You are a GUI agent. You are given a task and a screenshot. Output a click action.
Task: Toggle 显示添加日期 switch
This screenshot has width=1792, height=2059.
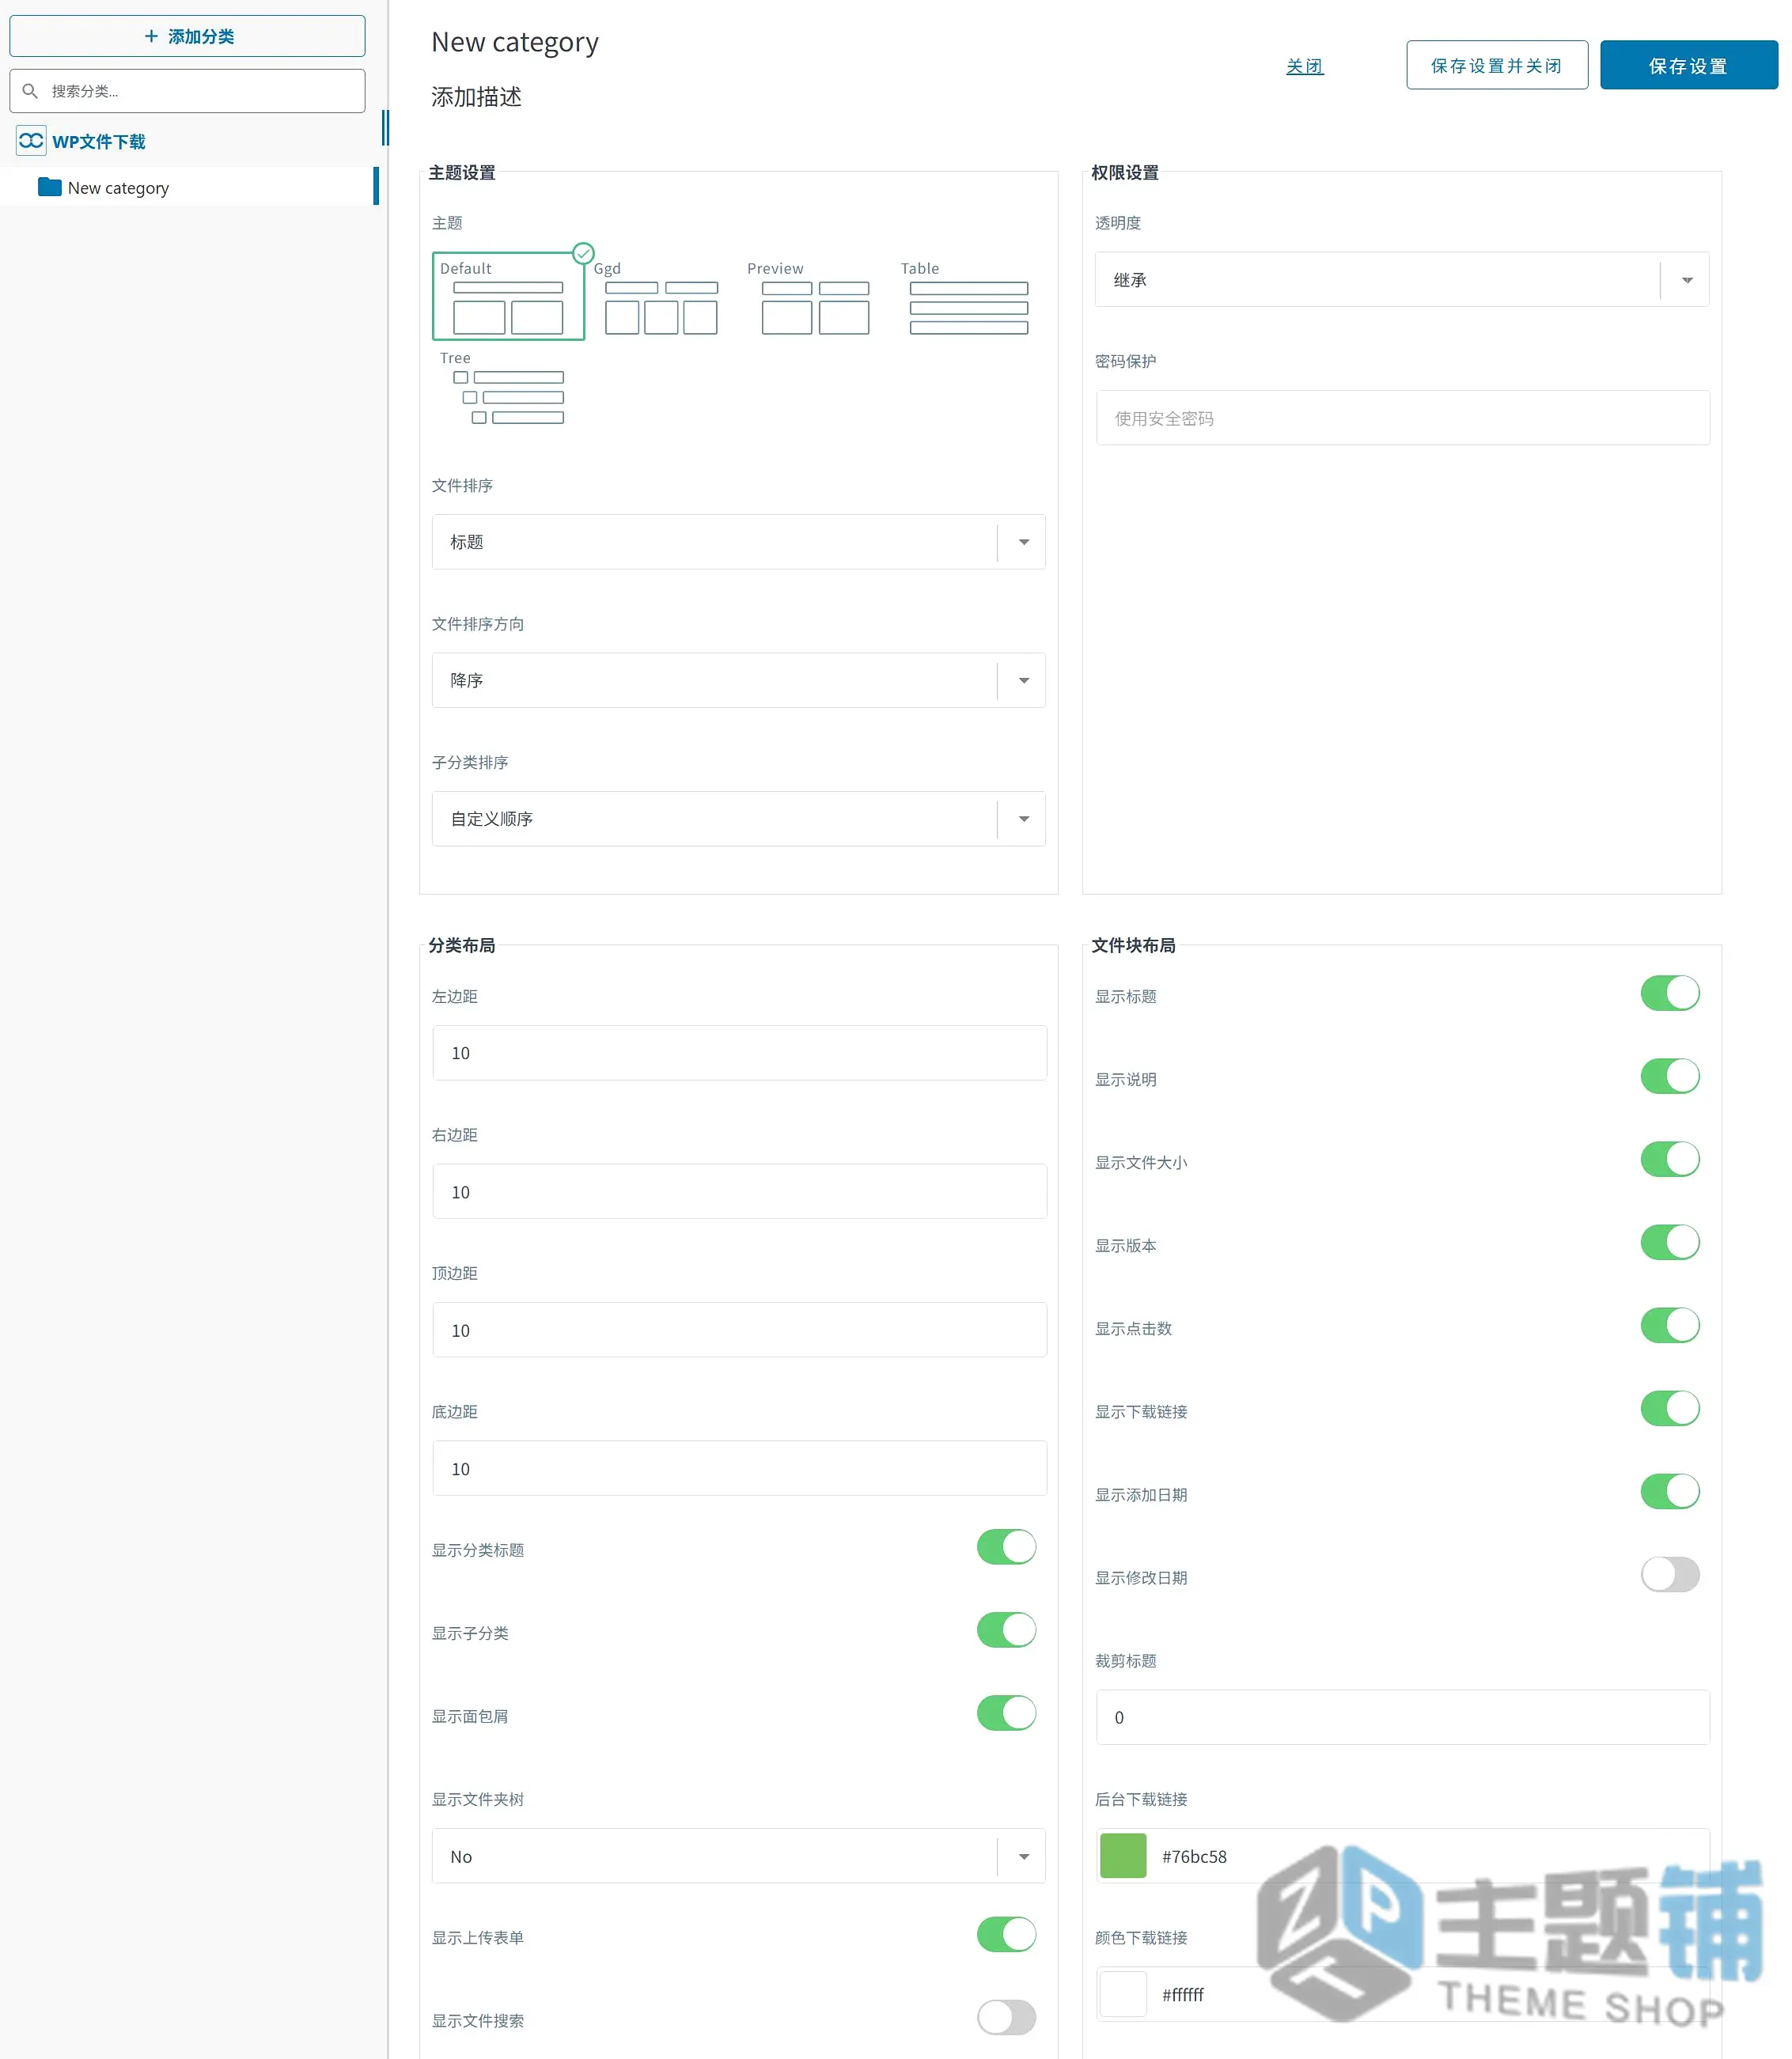(x=1670, y=1491)
